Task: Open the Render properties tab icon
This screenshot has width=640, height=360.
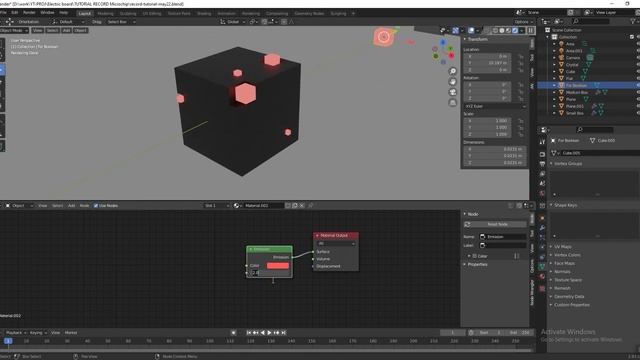Action: (542, 155)
